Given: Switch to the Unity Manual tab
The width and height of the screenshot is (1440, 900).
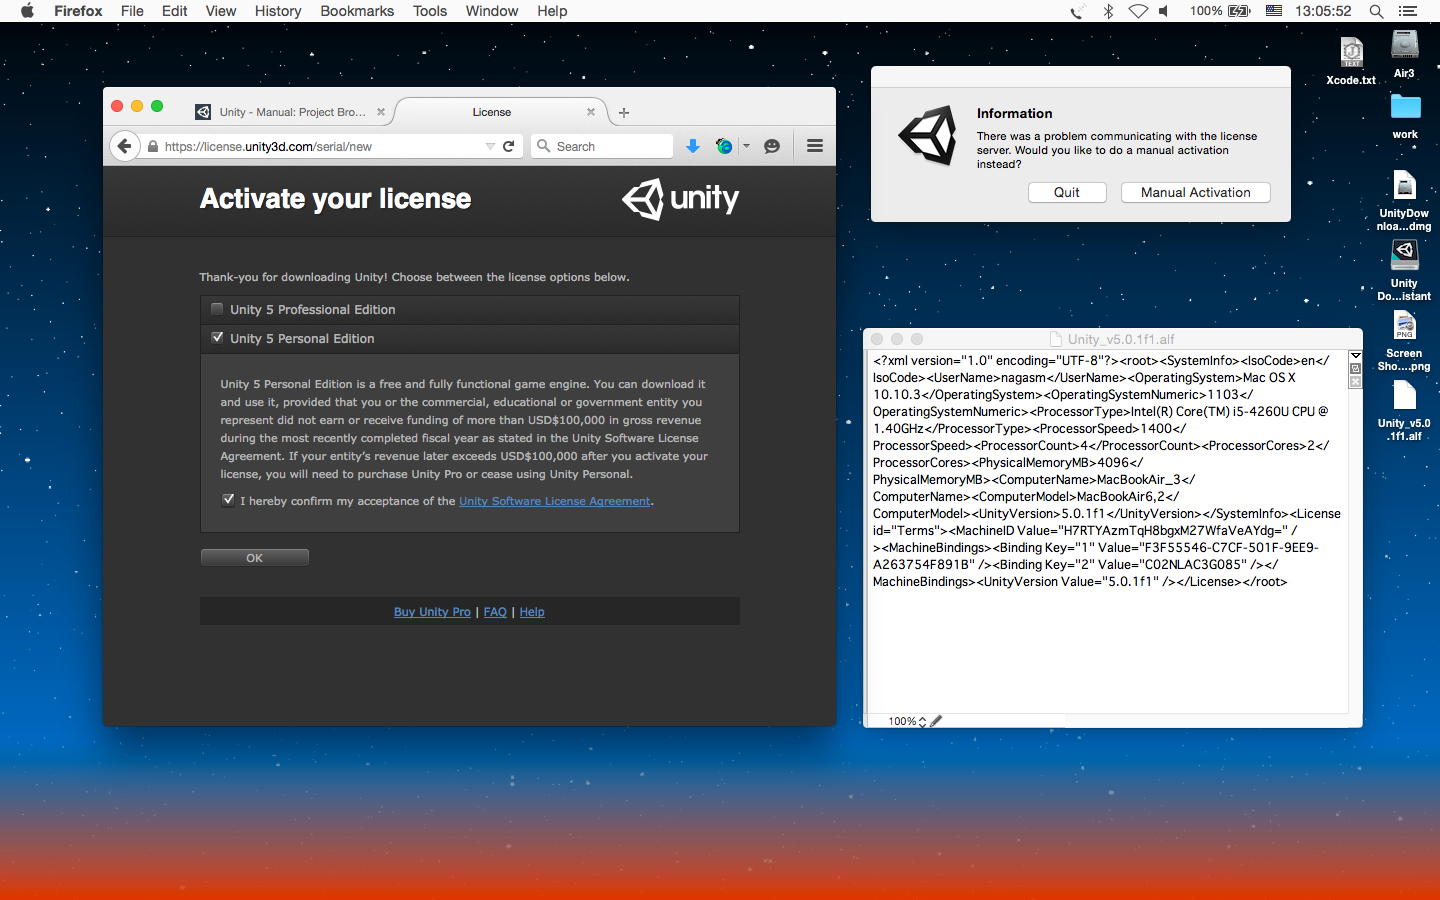Looking at the screenshot, I should (x=291, y=112).
